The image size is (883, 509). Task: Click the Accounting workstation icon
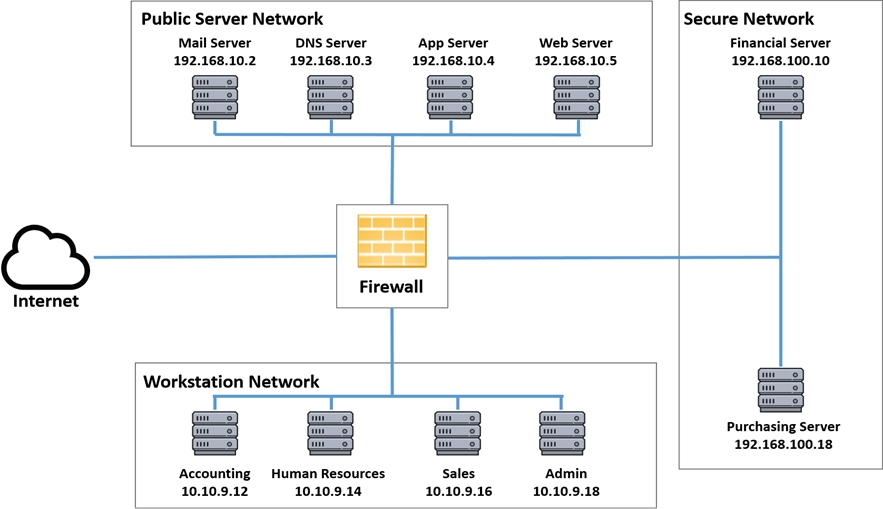click(215, 433)
